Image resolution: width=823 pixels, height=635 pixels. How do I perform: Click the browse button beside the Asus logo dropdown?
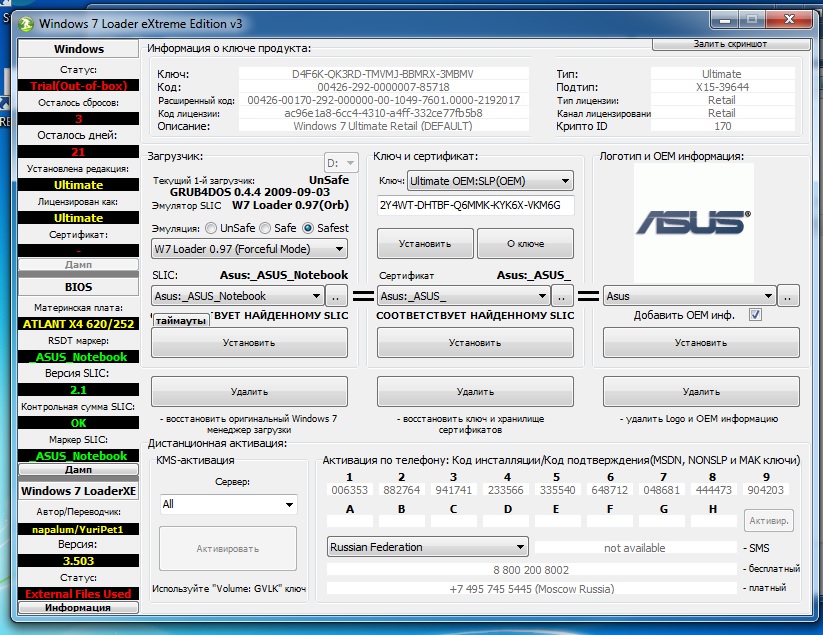pyautogui.click(x=788, y=296)
